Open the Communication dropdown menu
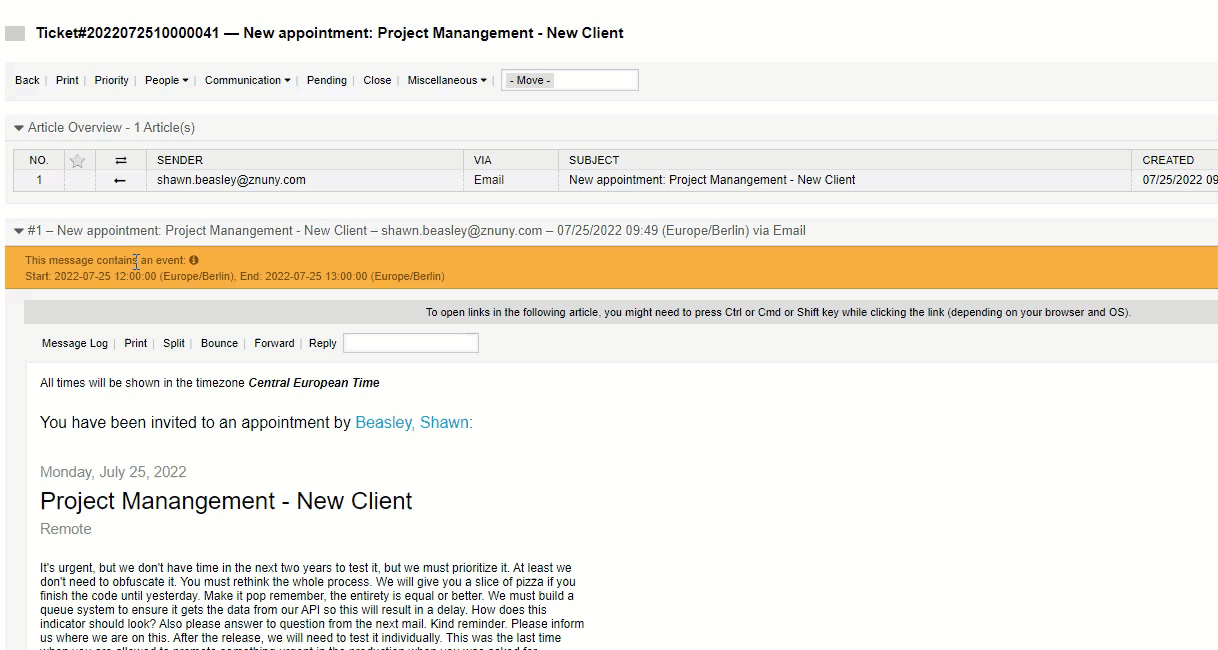The height and width of the screenshot is (650, 1218). 247,80
